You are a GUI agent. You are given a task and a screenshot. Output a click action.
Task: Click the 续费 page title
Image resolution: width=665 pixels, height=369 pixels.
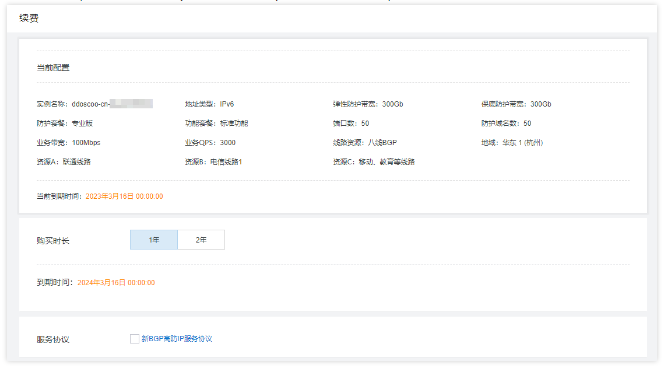[x=29, y=18]
